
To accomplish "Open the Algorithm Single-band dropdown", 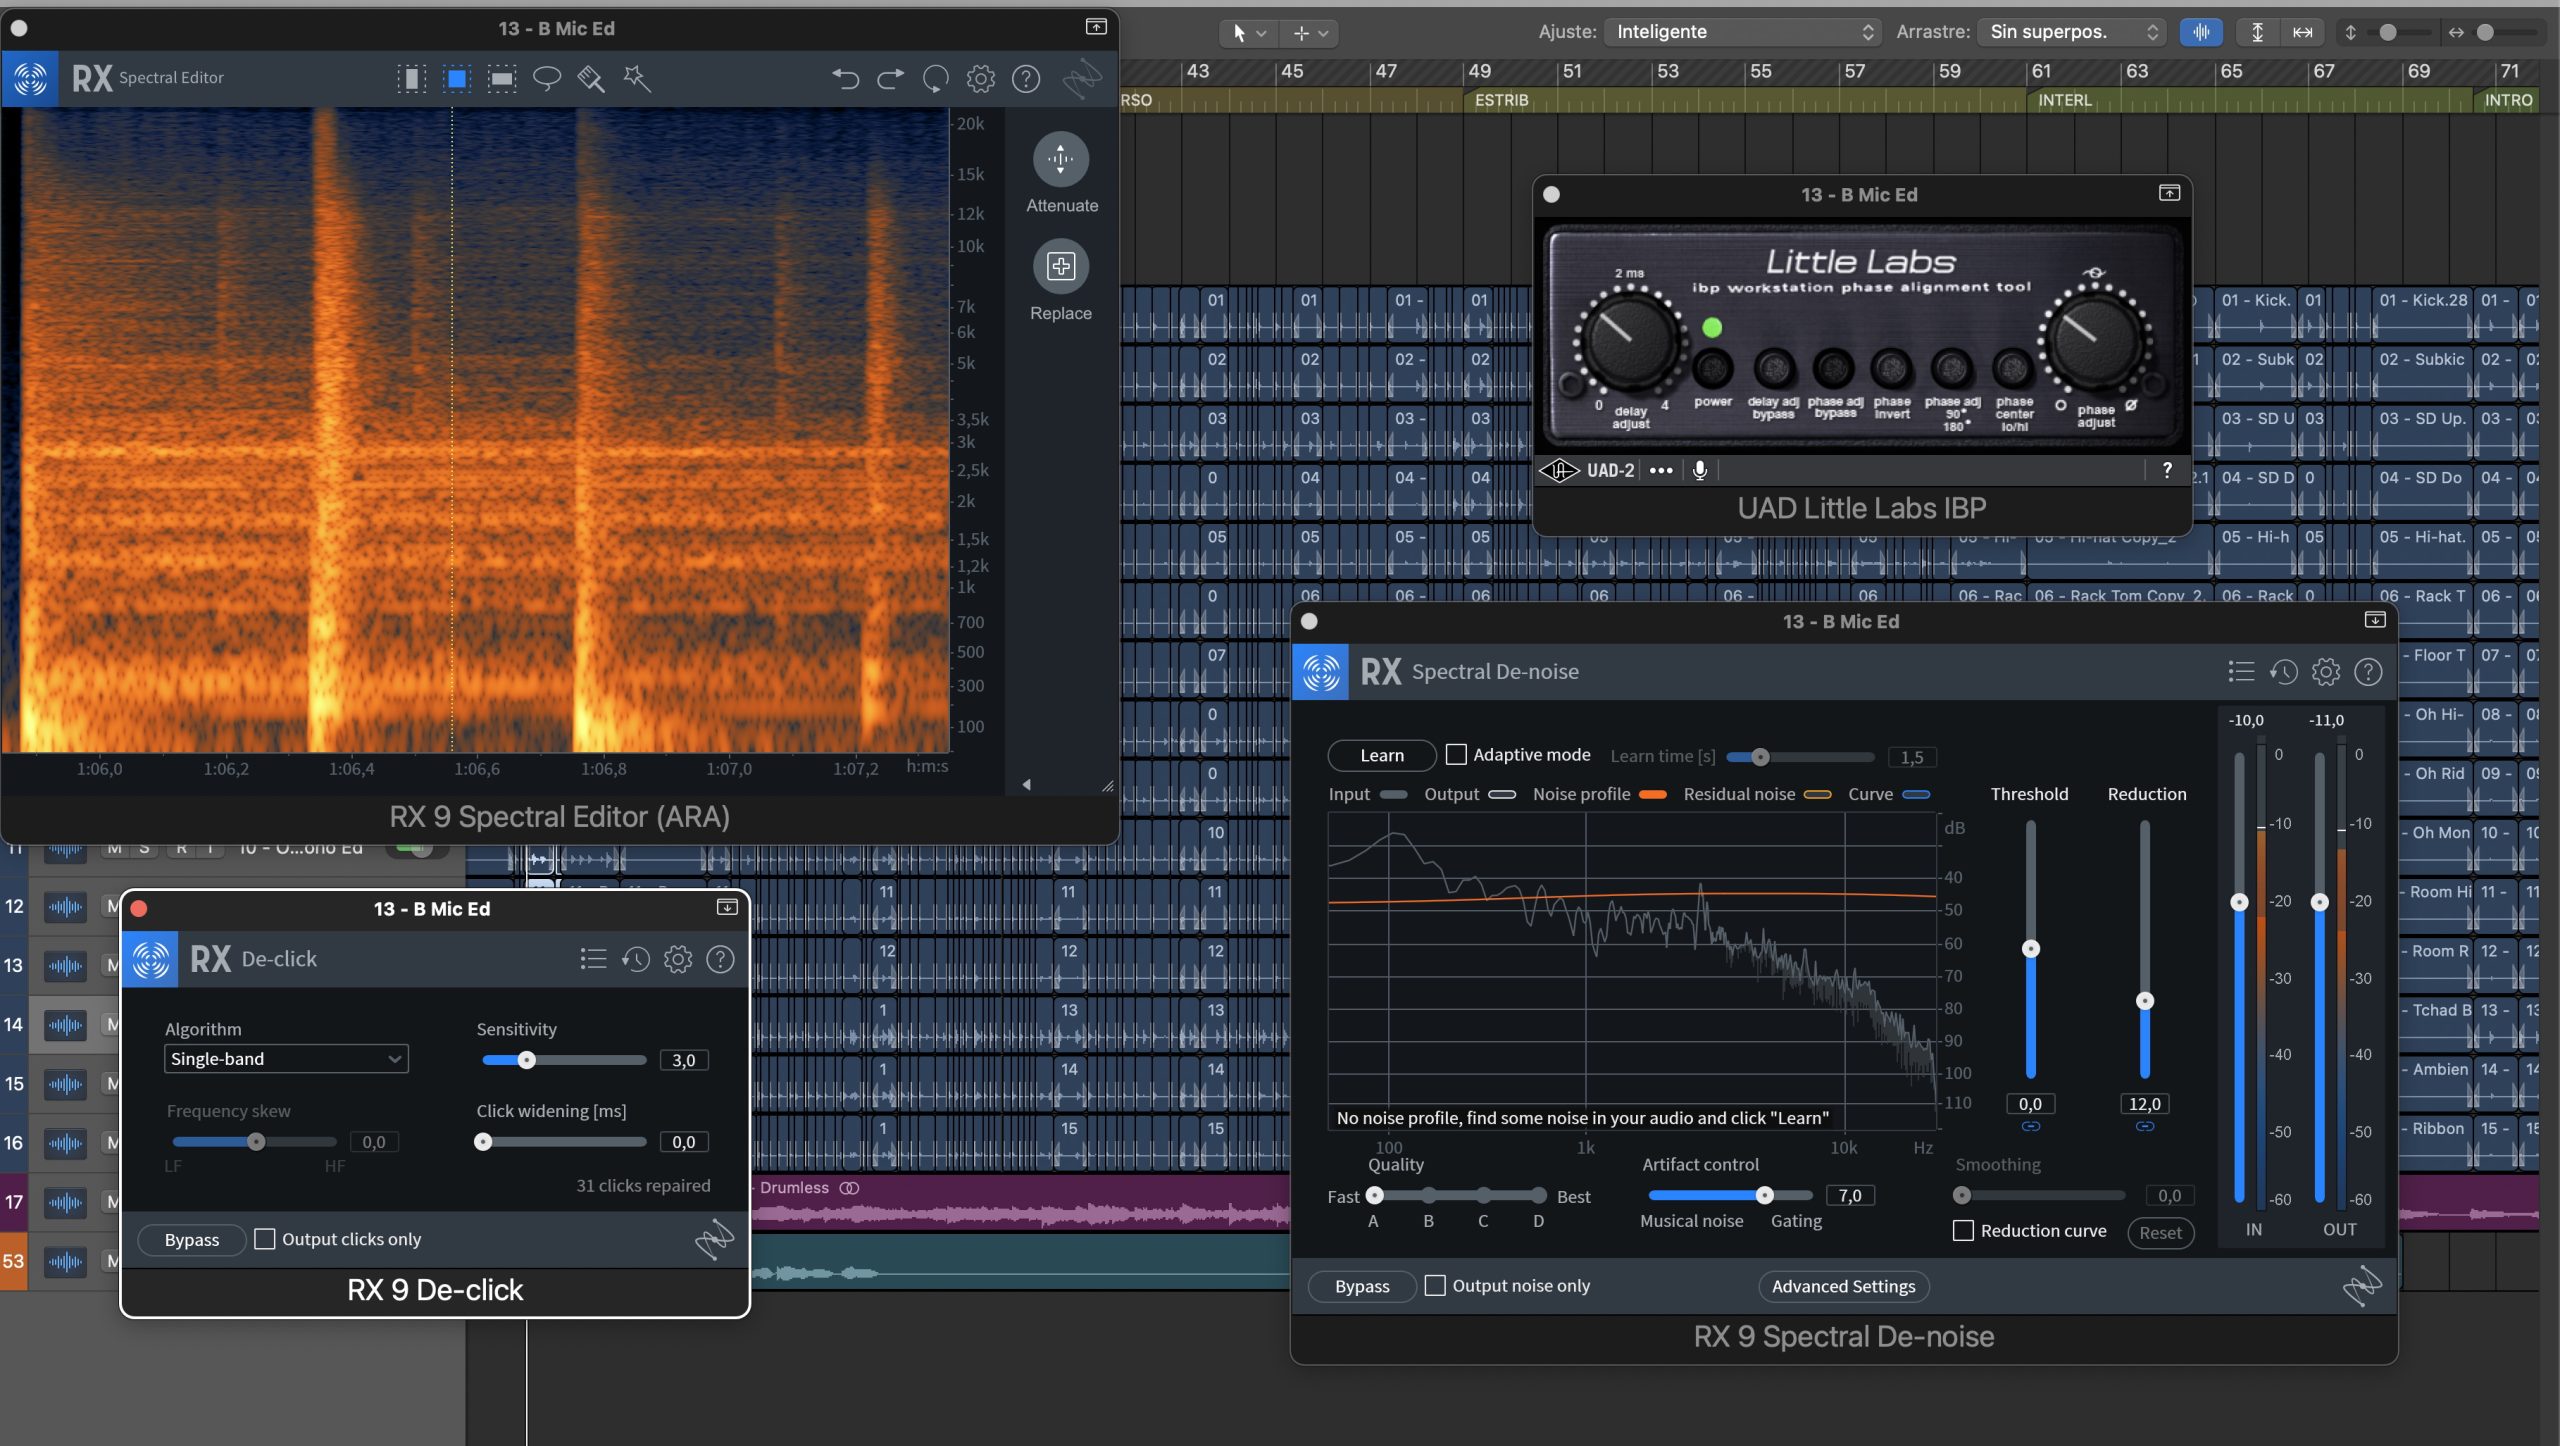I will coord(286,1059).
